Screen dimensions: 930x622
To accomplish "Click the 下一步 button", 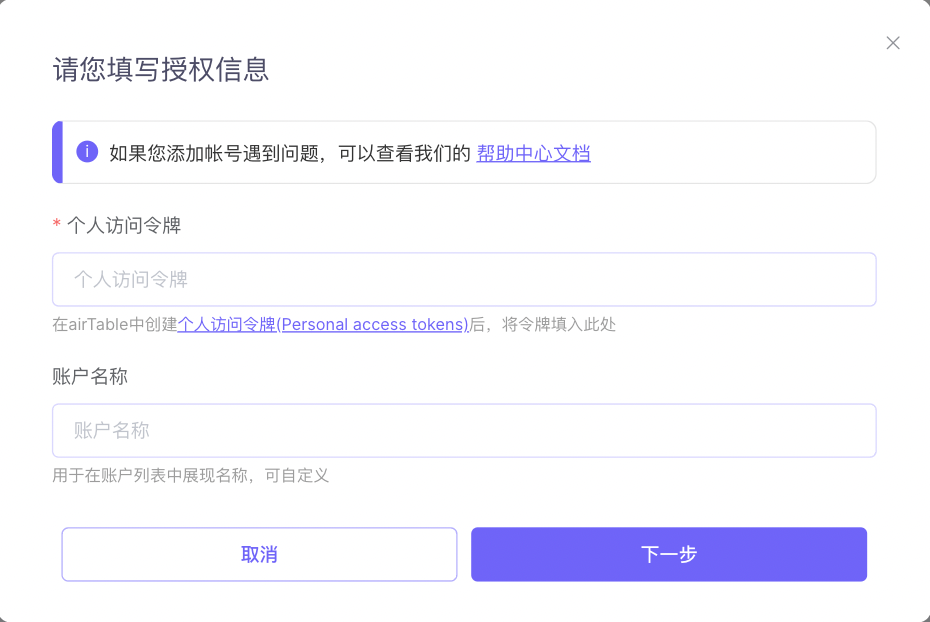I will (x=669, y=554).
